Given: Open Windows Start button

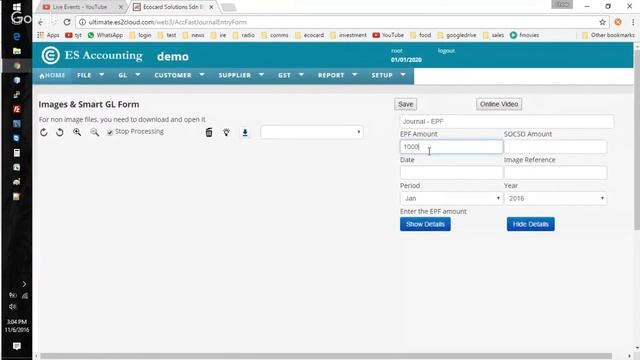Looking at the screenshot, I should click(17, 7).
